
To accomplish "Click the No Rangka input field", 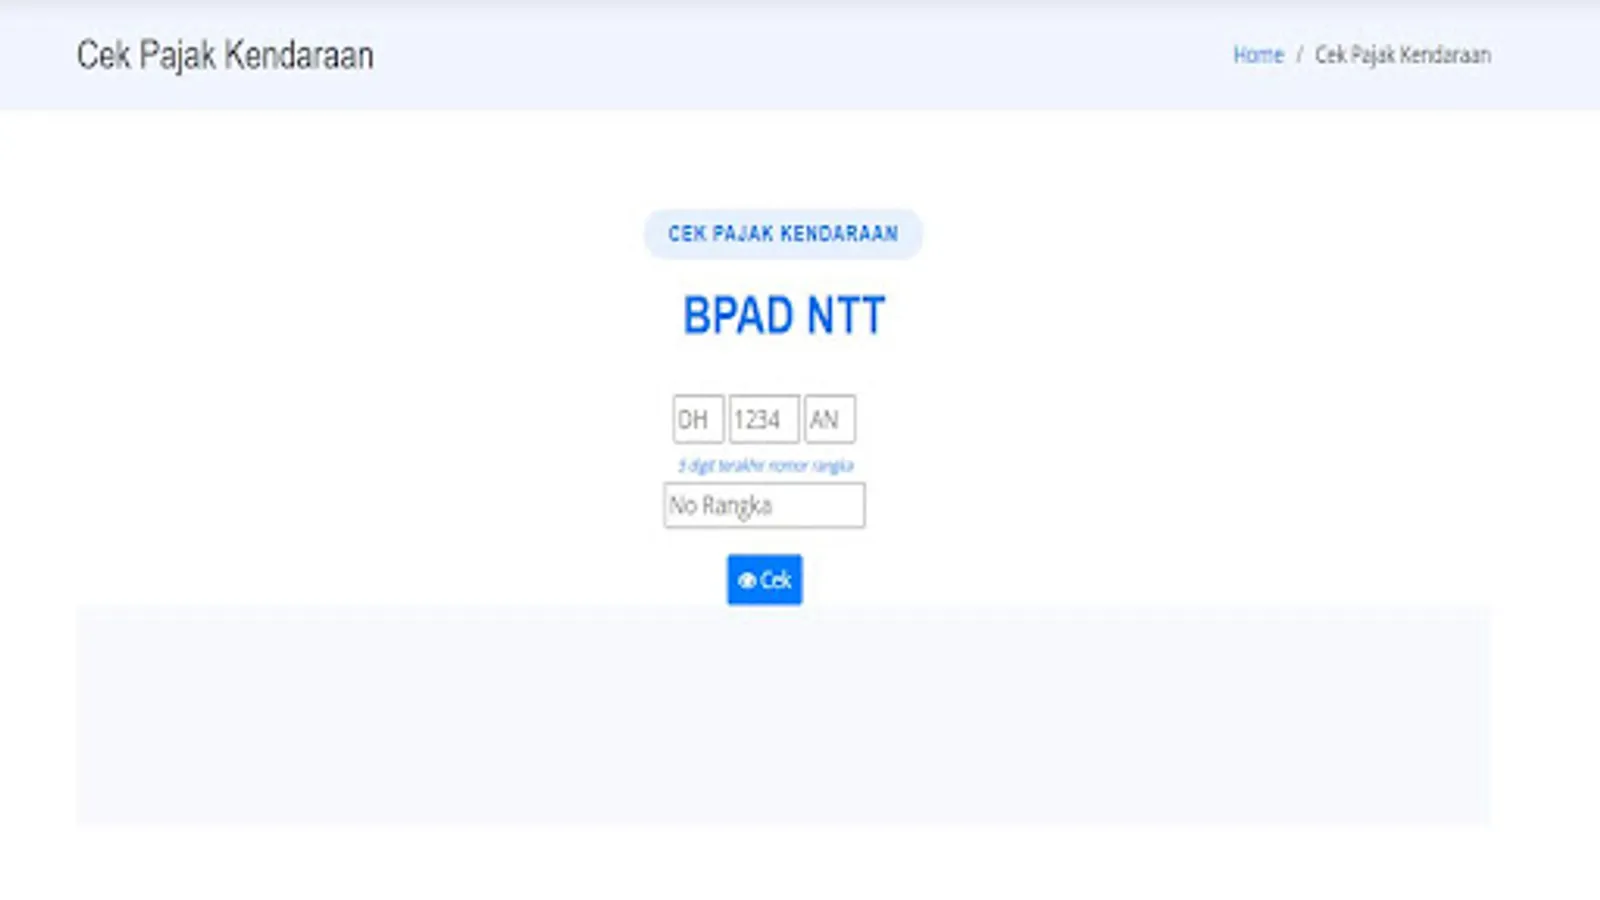I will 764,505.
